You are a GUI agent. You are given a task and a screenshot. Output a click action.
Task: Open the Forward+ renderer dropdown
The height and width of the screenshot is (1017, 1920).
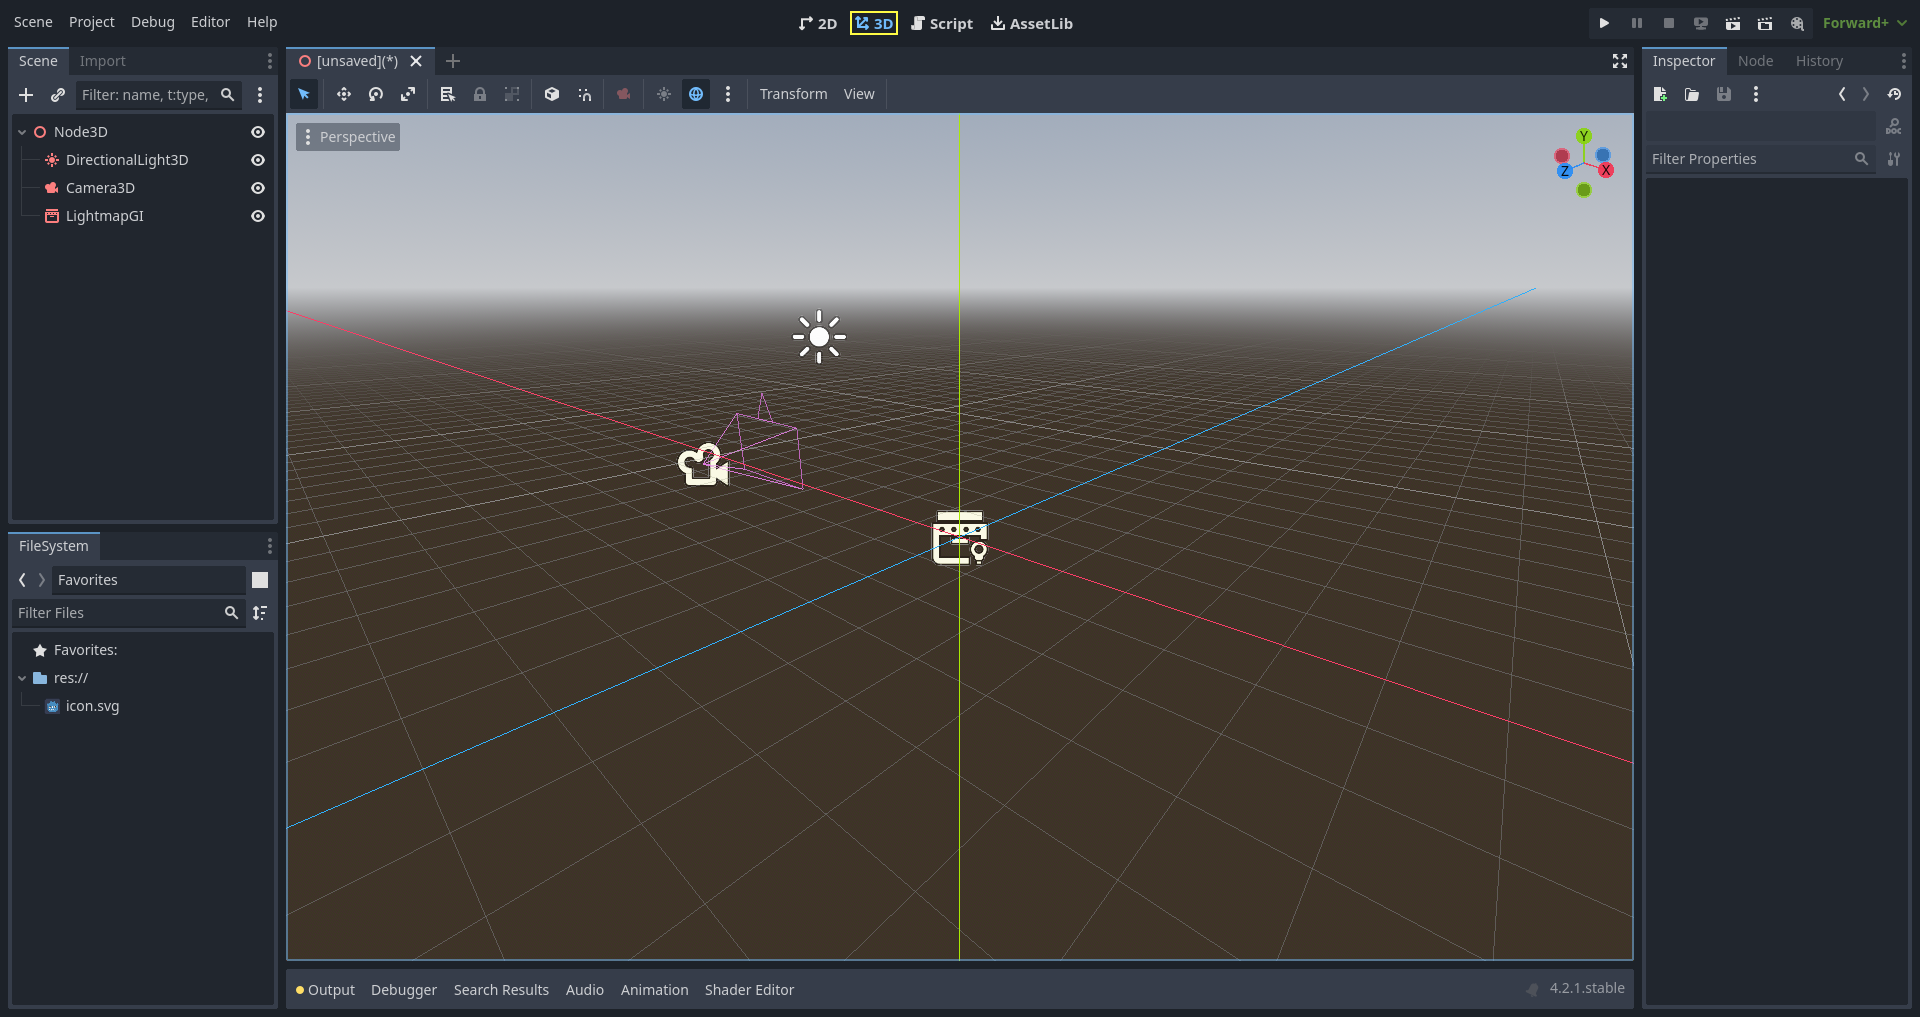(x=1864, y=22)
